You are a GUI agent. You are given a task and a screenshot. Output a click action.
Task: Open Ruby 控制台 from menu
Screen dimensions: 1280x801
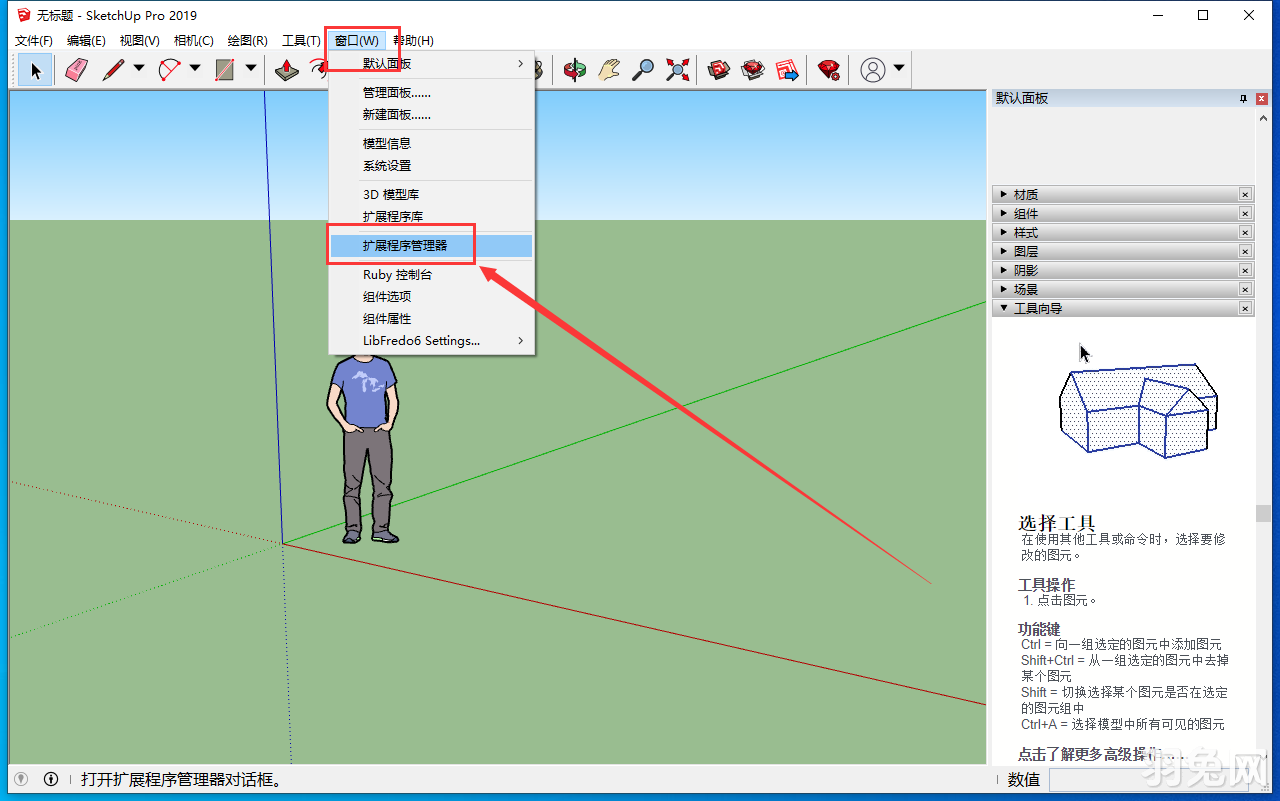[397, 274]
